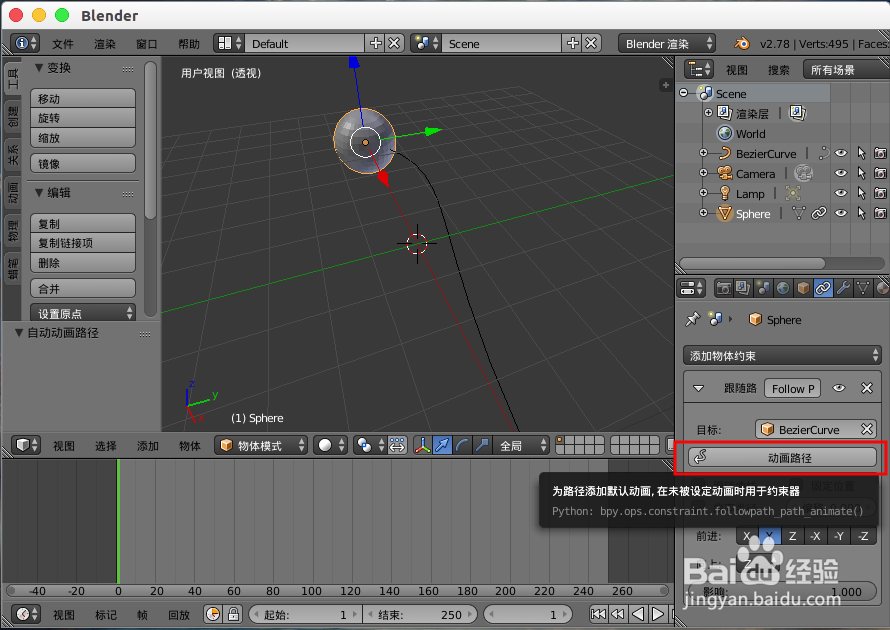Activate the rotation manipulator icon

(x=463, y=447)
